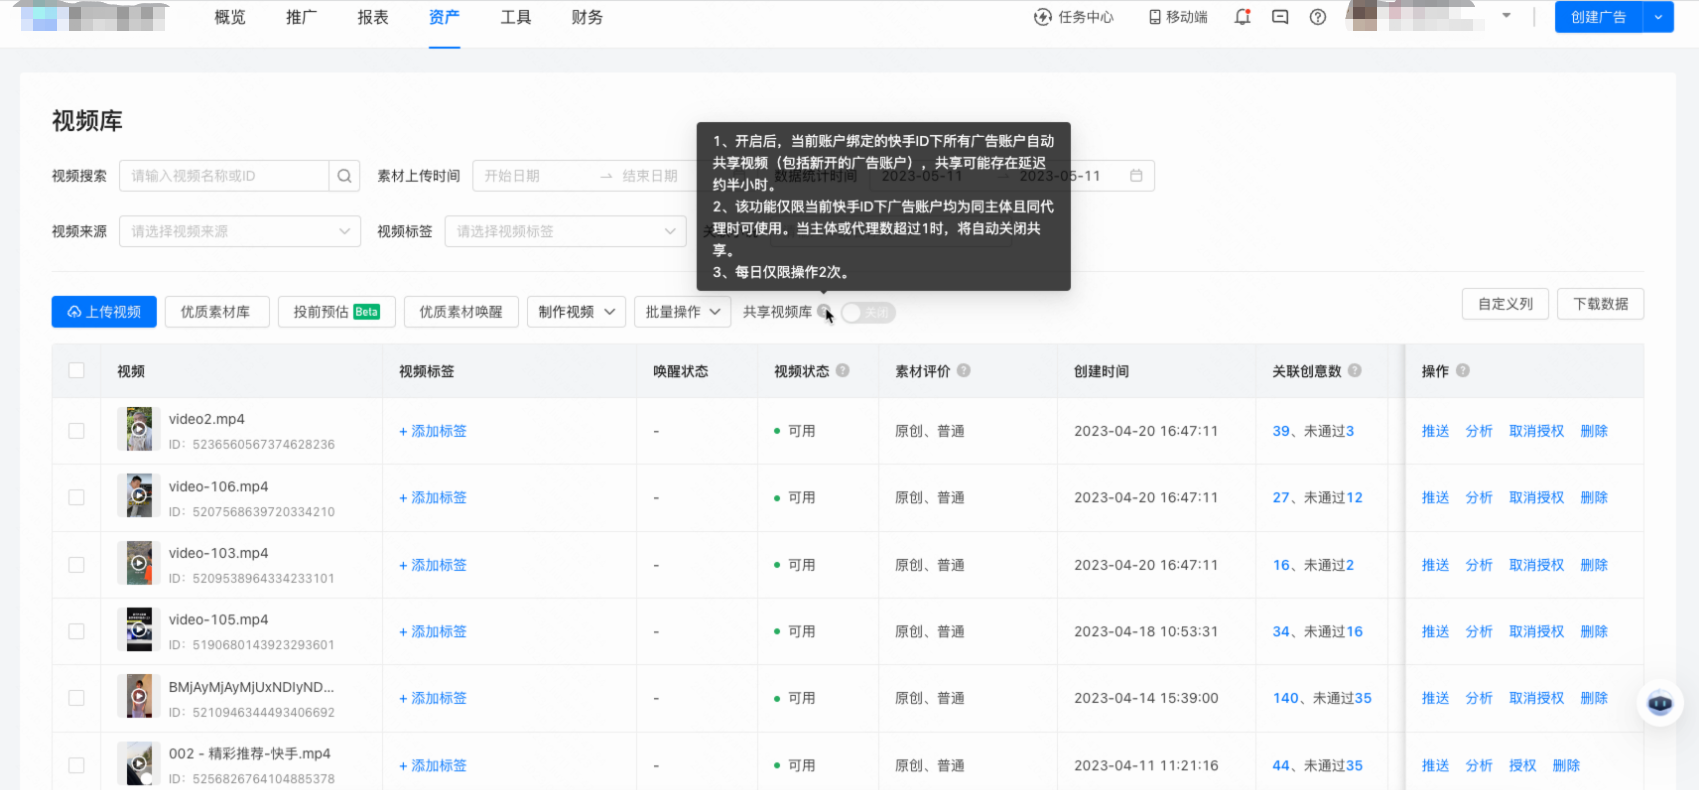Click the 素材评价 column info icon
The width and height of the screenshot is (1699, 790).
[964, 370]
